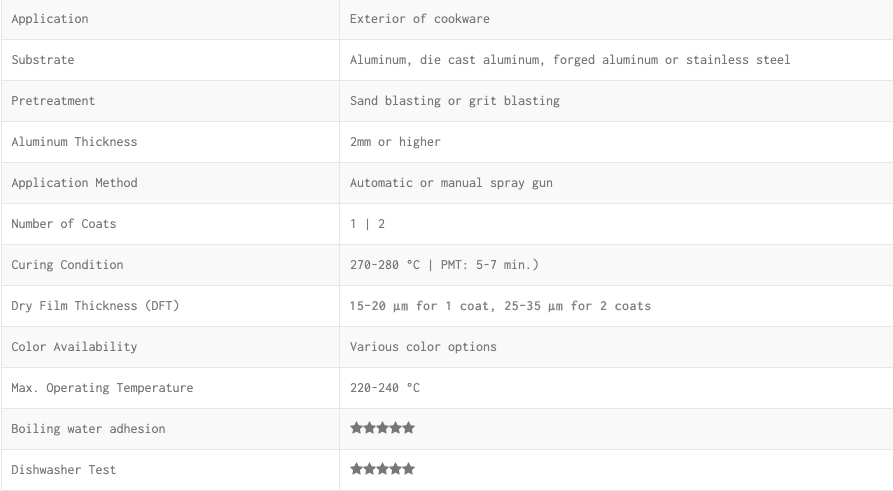The width and height of the screenshot is (893, 491).
Task: Click the Number of Coats label
Action: pyautogui.click(x=63, y=224)
